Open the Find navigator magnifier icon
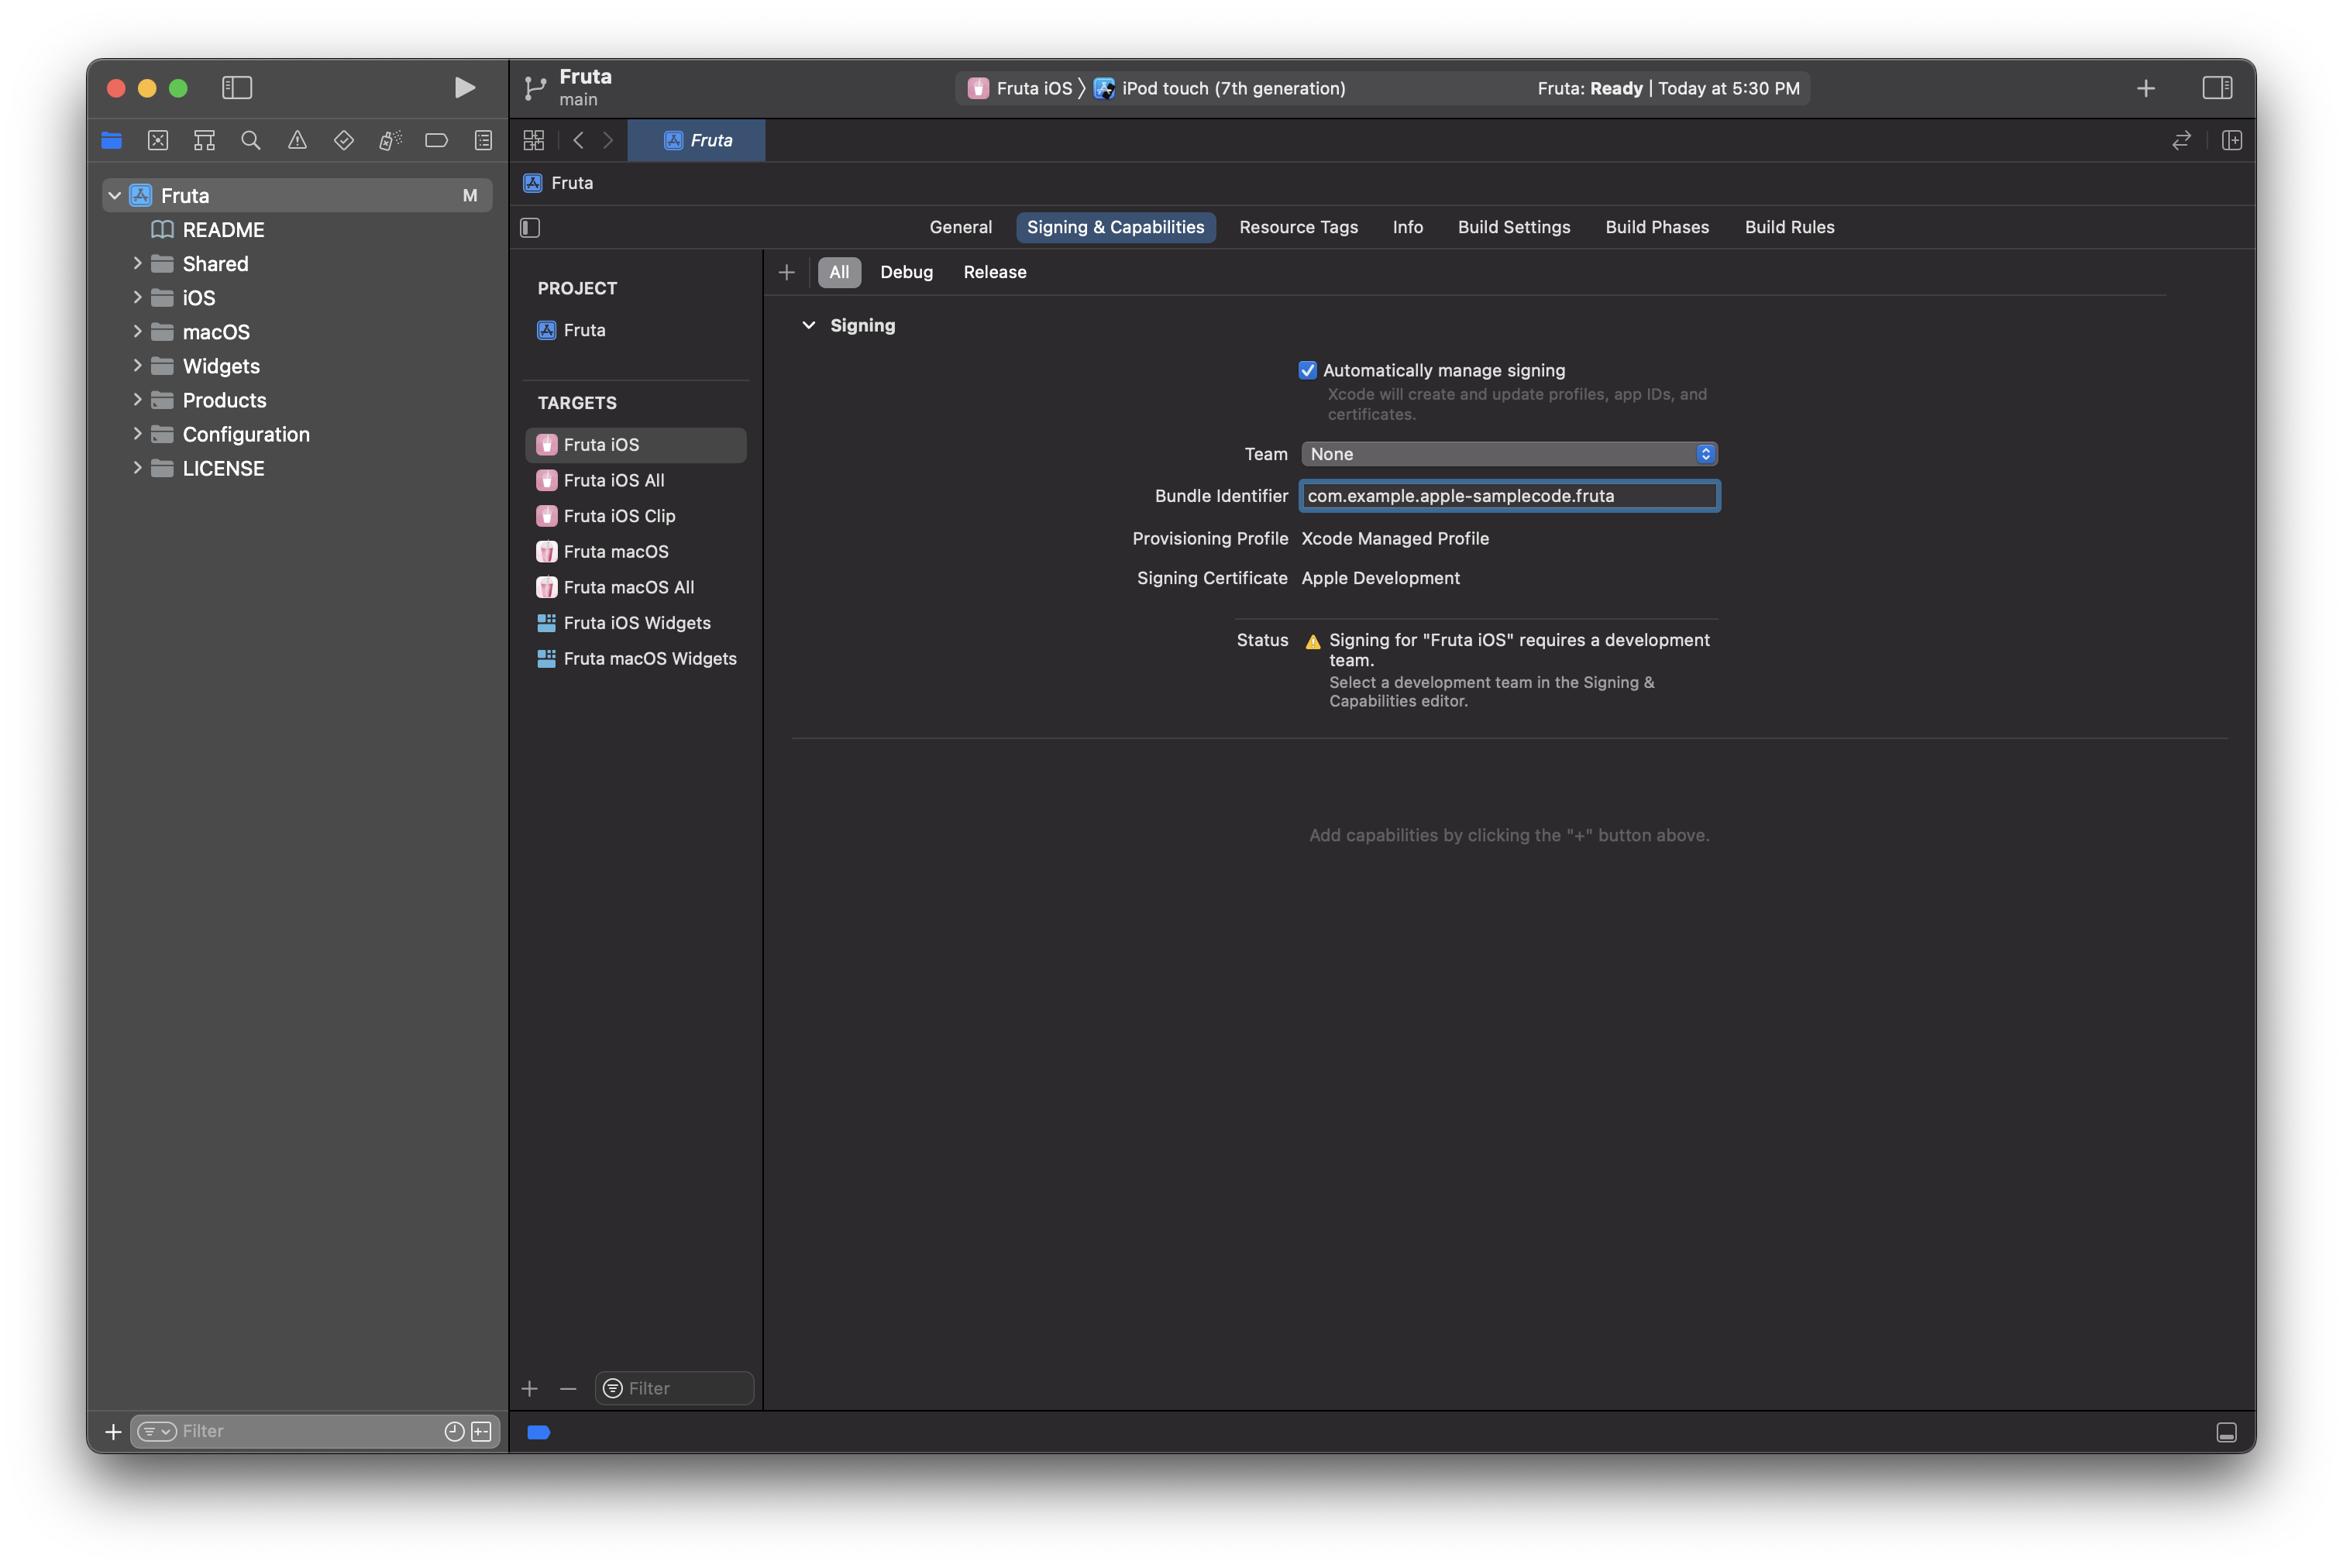 coord(251,141)
